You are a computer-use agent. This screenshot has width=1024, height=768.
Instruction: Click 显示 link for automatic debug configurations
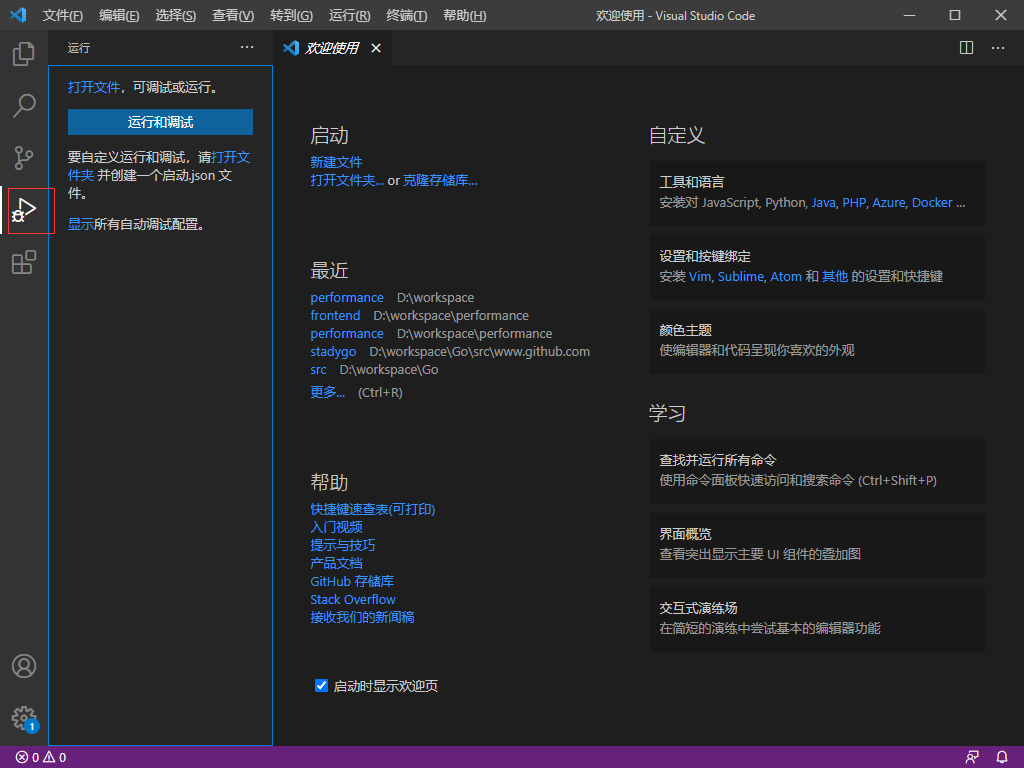click(x=81, y=224)
